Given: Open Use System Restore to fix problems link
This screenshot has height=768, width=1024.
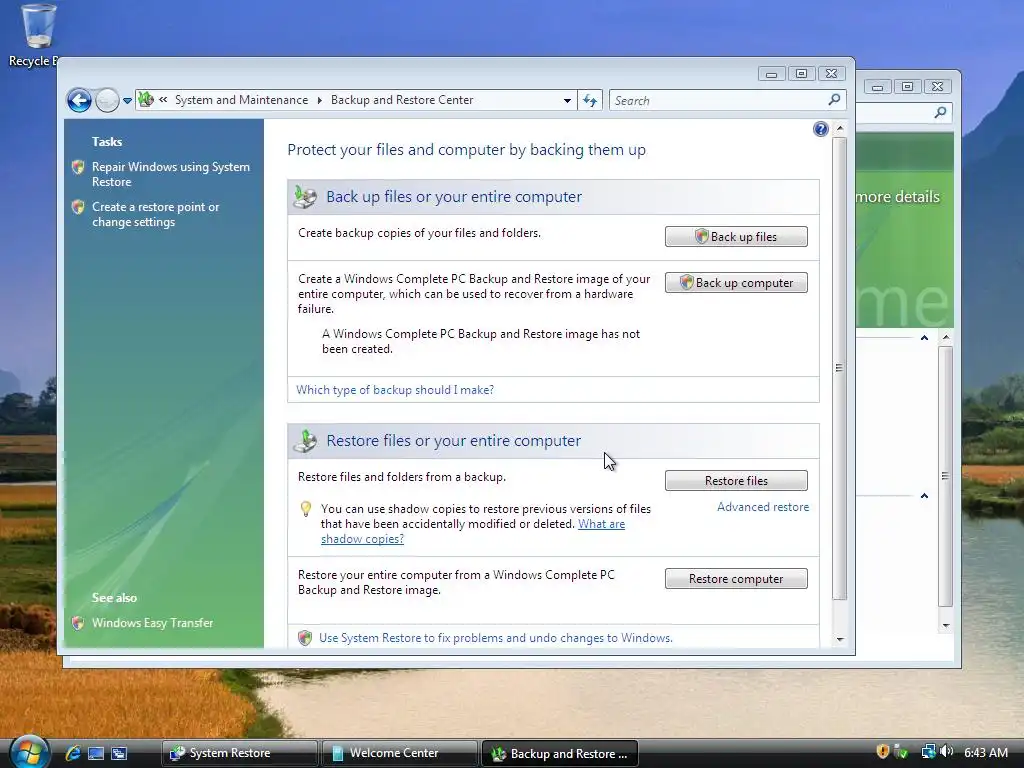Looking at the screenshot, I should (x=496, y=638).
